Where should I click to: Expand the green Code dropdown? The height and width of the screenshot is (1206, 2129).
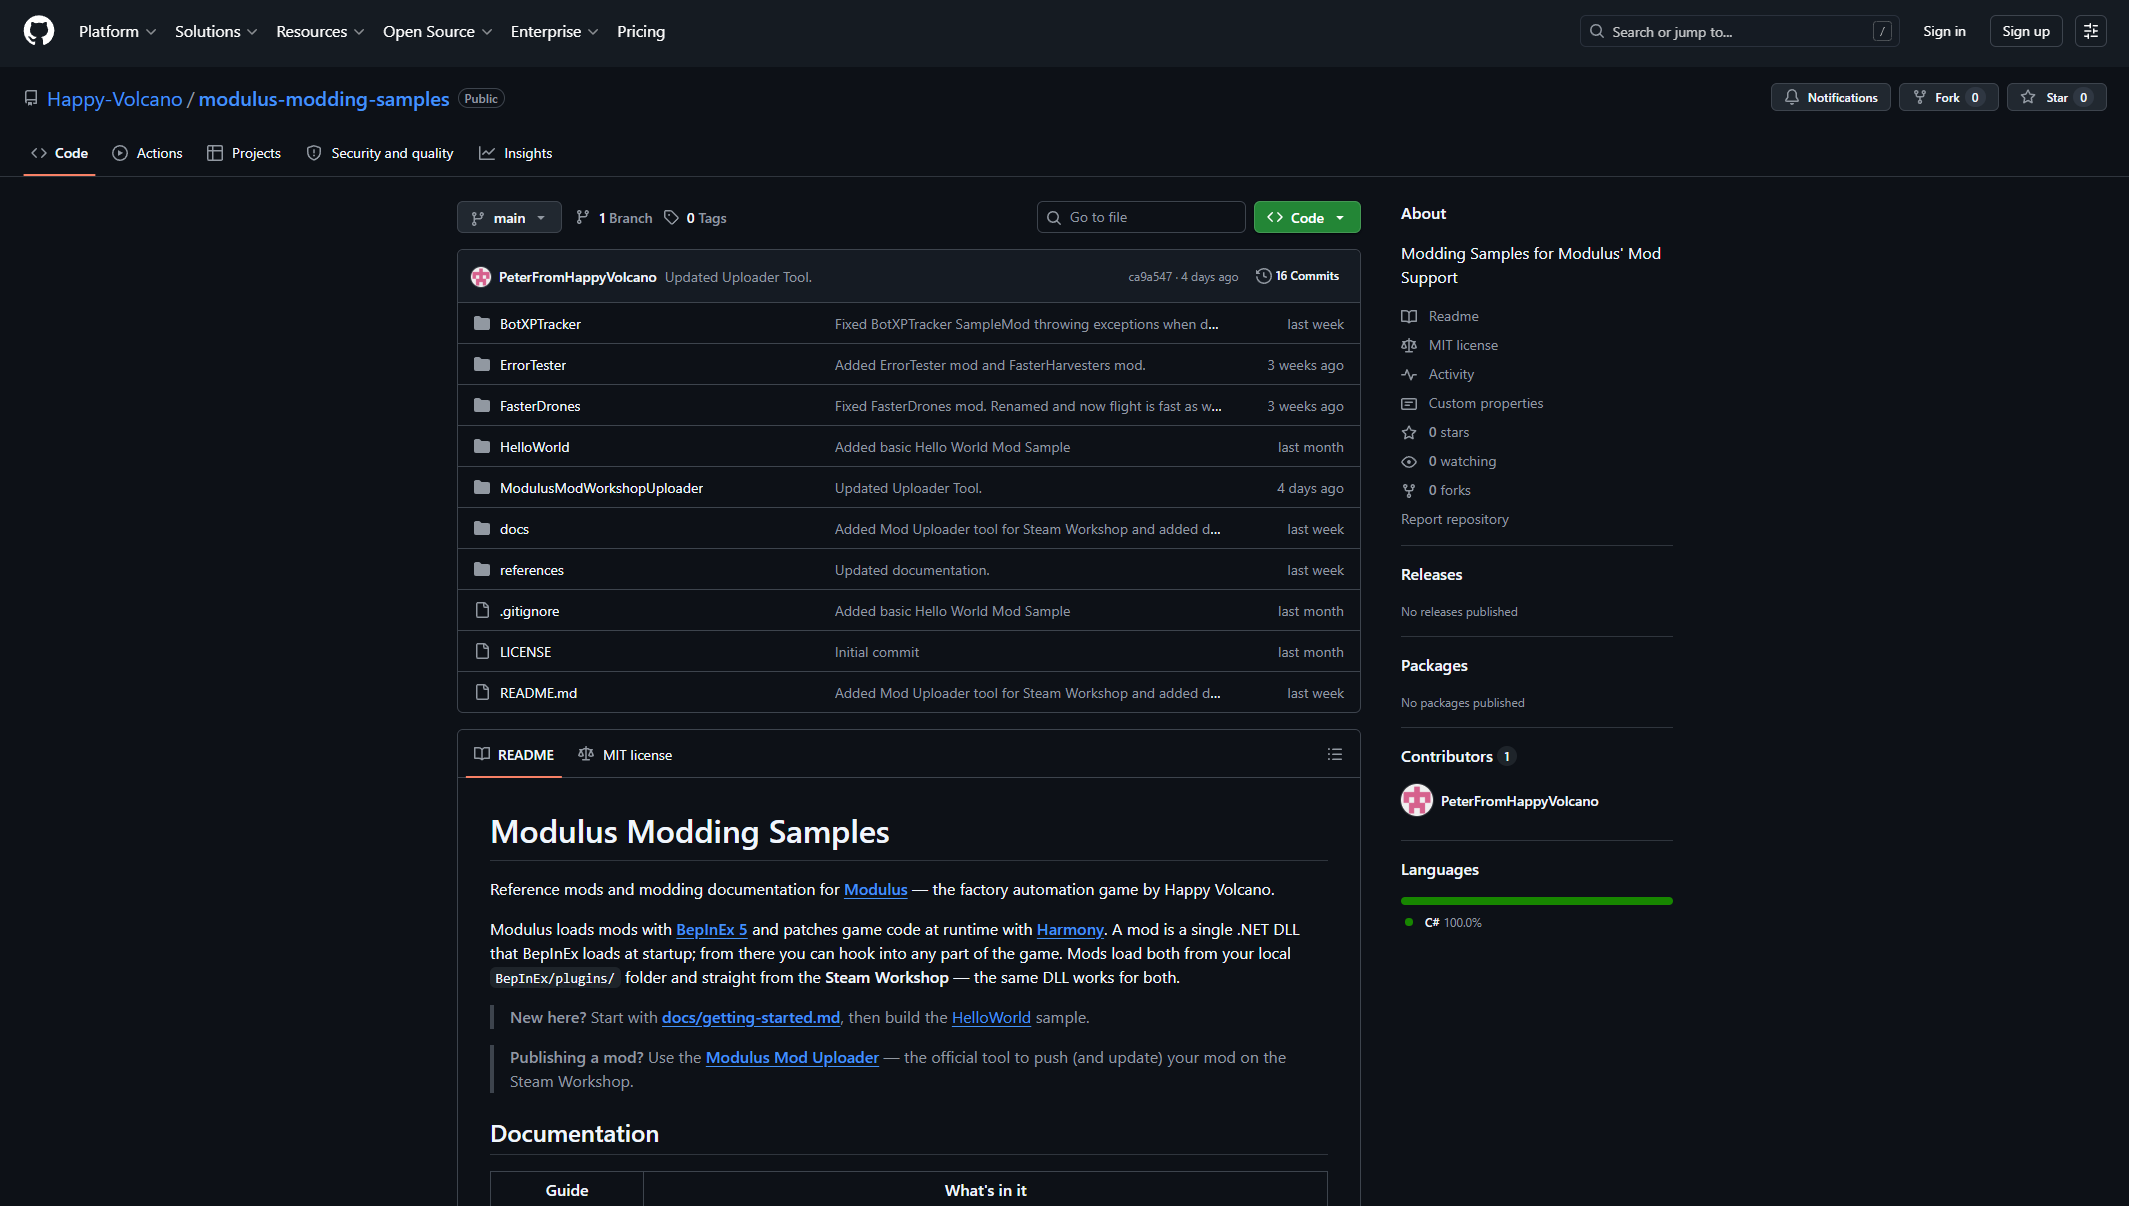click(x=1306, y=217)
